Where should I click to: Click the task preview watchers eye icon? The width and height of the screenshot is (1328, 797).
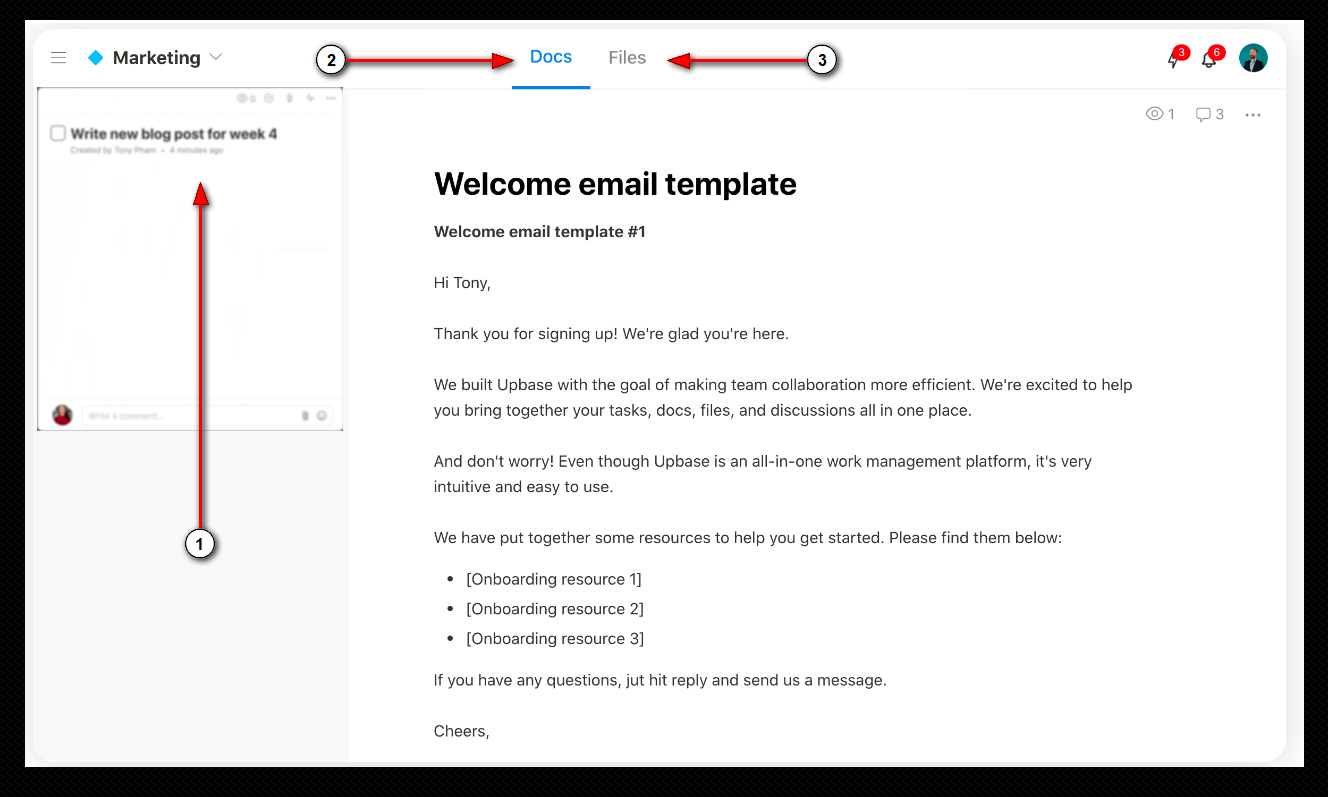pyautogui.click(x=242, y=98)
